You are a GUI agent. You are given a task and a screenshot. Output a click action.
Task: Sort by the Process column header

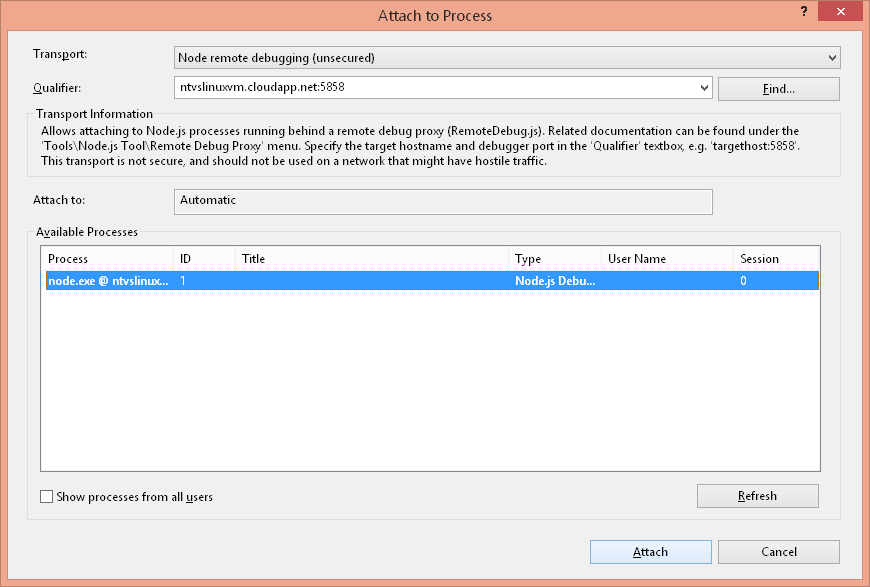click(x=106, y=259)
